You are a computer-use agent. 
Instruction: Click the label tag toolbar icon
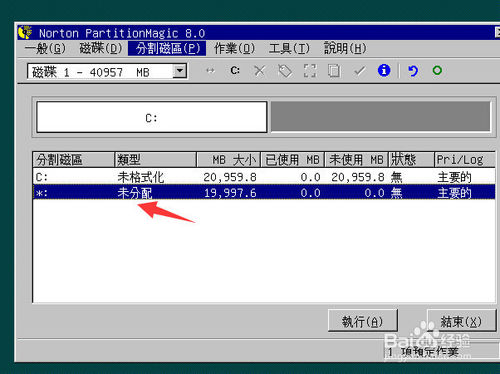click(x=285, y=71)
